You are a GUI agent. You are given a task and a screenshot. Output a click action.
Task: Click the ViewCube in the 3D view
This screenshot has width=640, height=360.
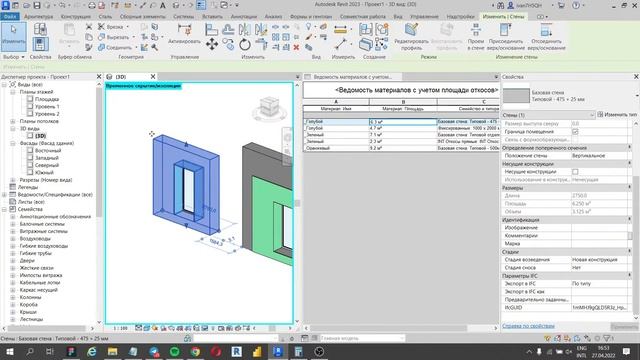pyautogui.click(x=269, y=107)
